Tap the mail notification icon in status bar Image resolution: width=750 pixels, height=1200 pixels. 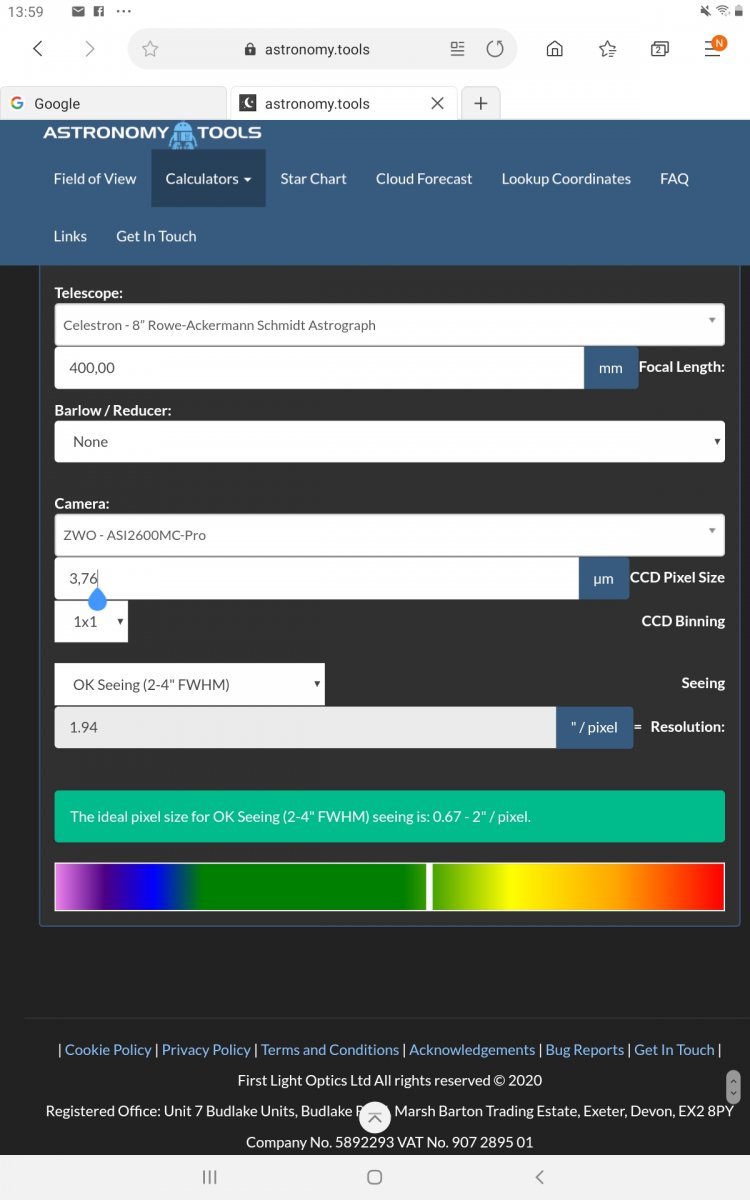tap(79, 11)
